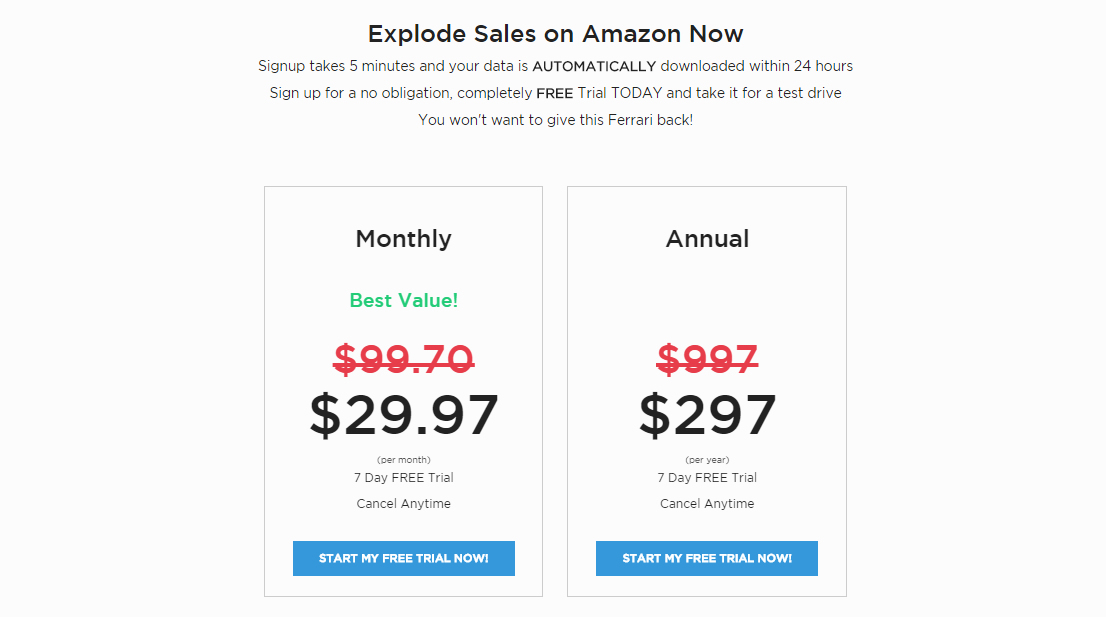Click the green Best Value! label
This screenshot has width=1106, height=617.
click(403, 300)
